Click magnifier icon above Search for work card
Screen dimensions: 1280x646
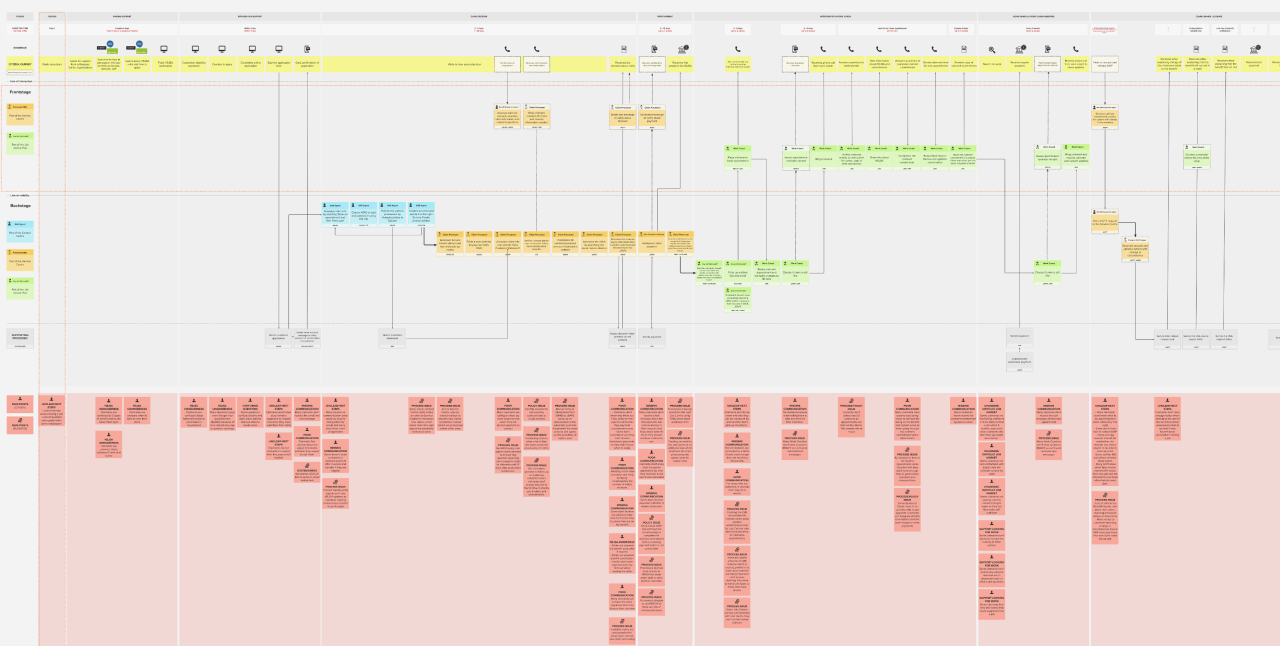tap(992, 49)
